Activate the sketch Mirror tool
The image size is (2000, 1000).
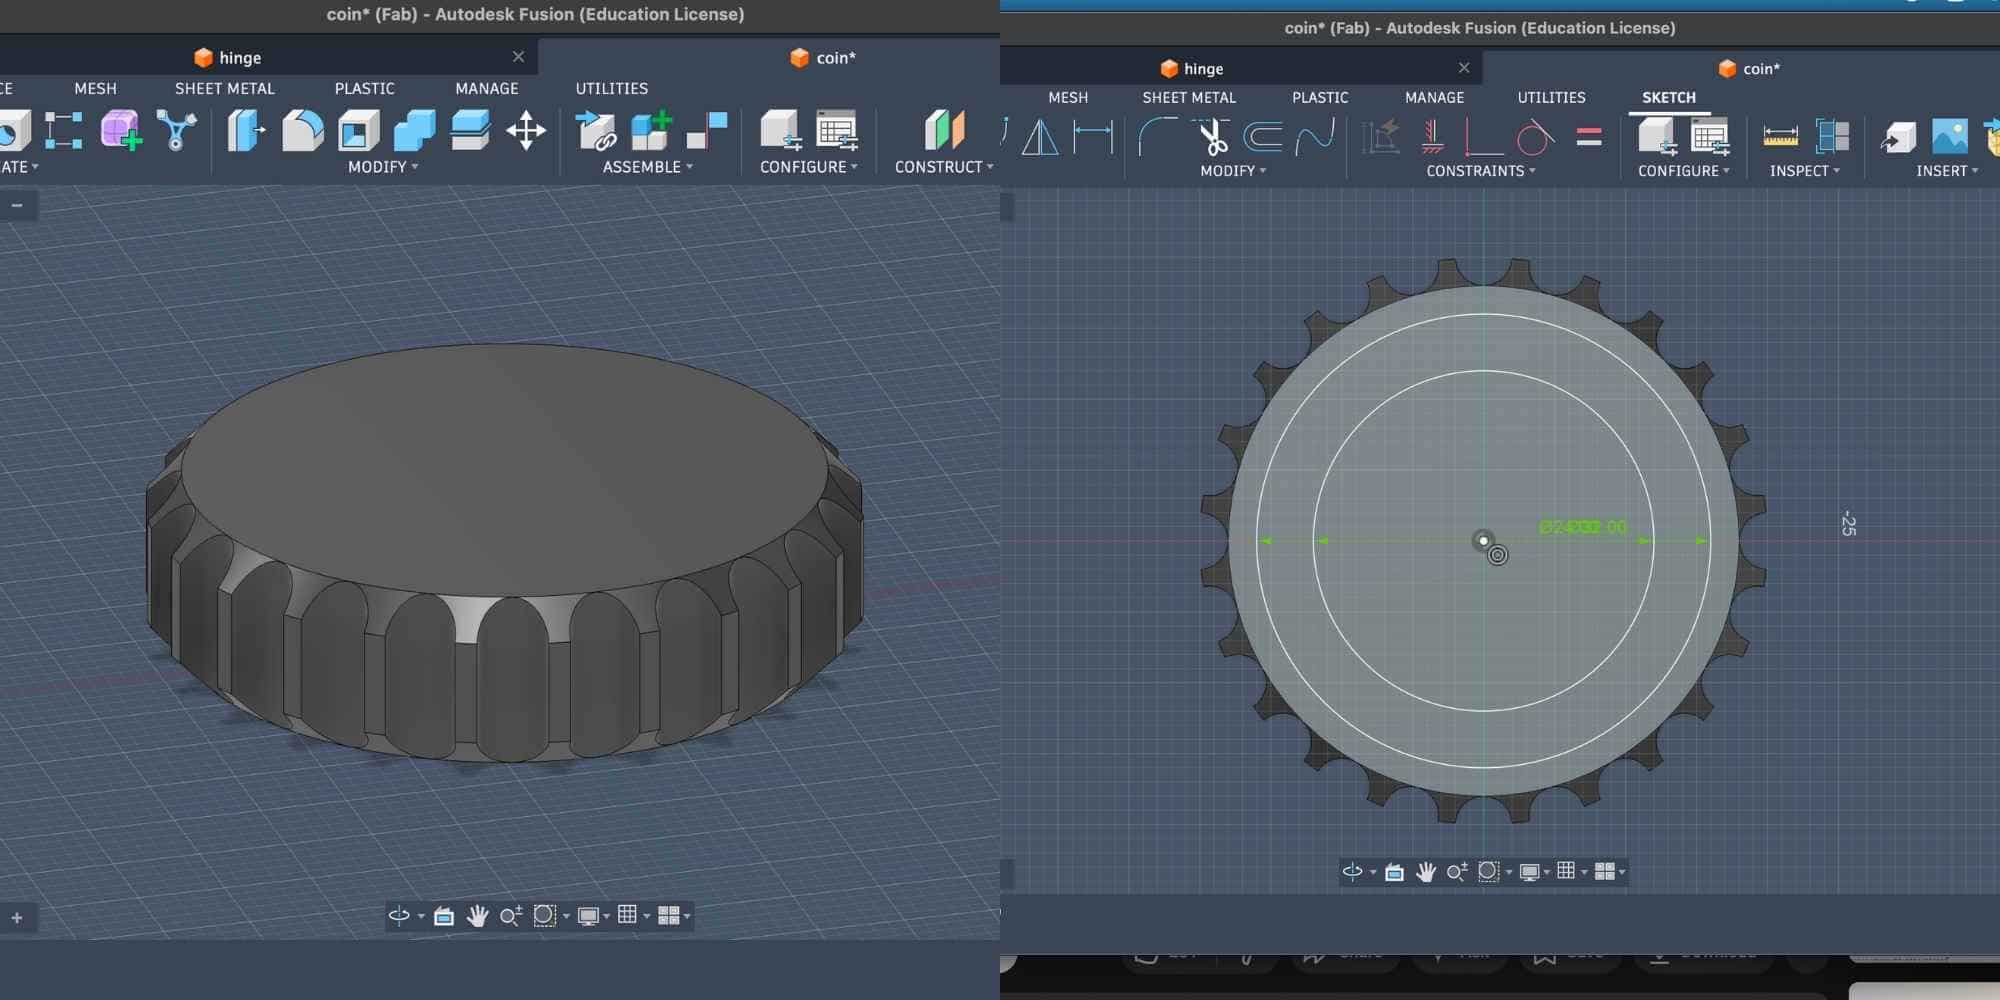(1040, 137)
